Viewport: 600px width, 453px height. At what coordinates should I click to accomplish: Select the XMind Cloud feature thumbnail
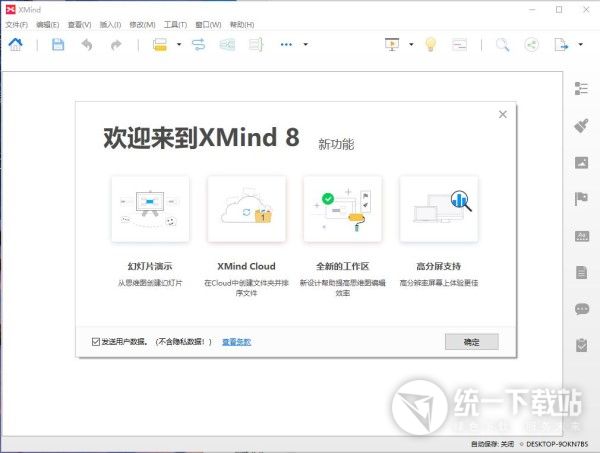click(x=246, y=209)
